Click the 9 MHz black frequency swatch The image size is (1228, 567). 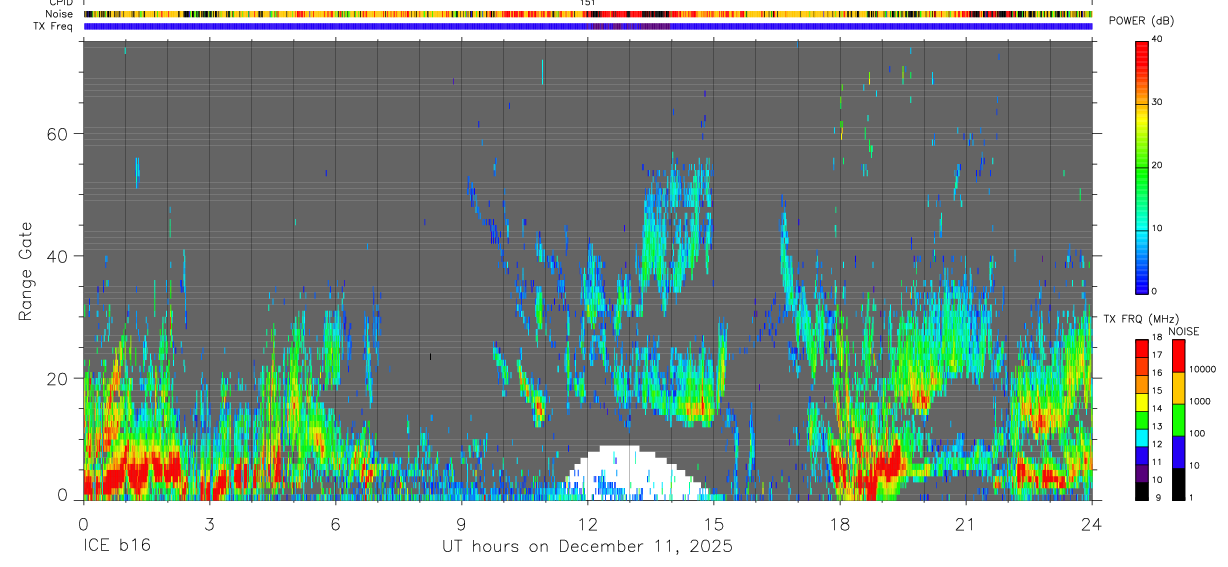point(1142,492)
